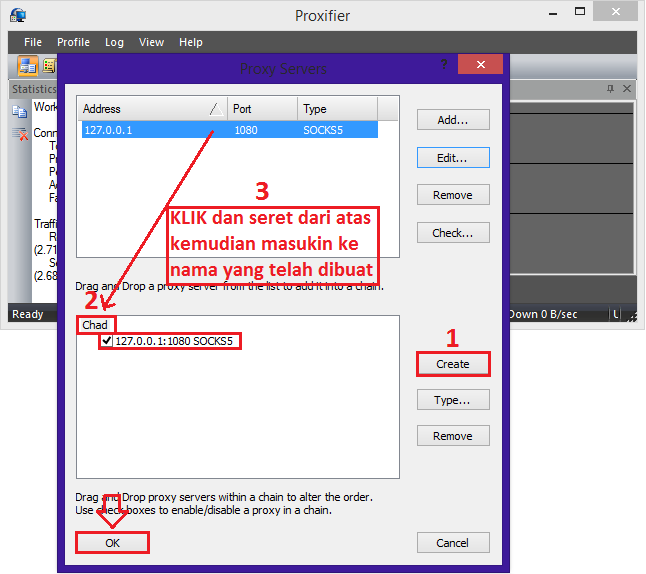Click the Edit... button

point(453,158)
